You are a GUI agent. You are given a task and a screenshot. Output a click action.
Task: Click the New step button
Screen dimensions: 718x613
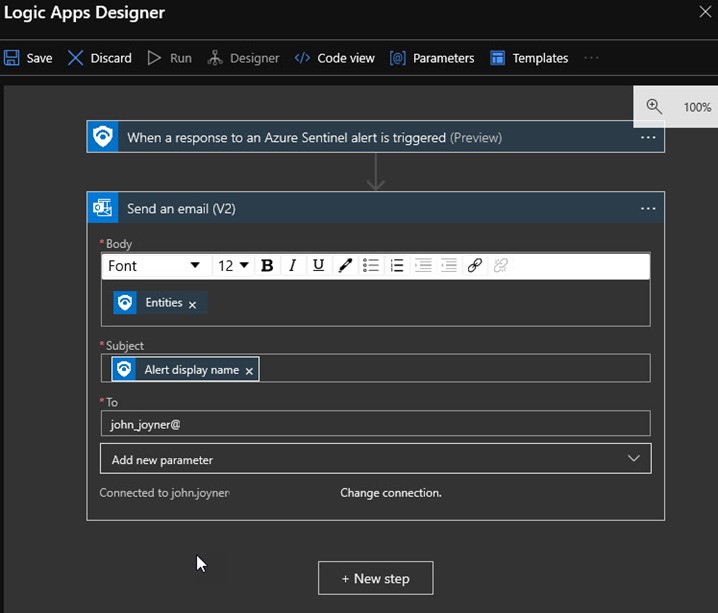pyautogui.click(x=376, y=579)
